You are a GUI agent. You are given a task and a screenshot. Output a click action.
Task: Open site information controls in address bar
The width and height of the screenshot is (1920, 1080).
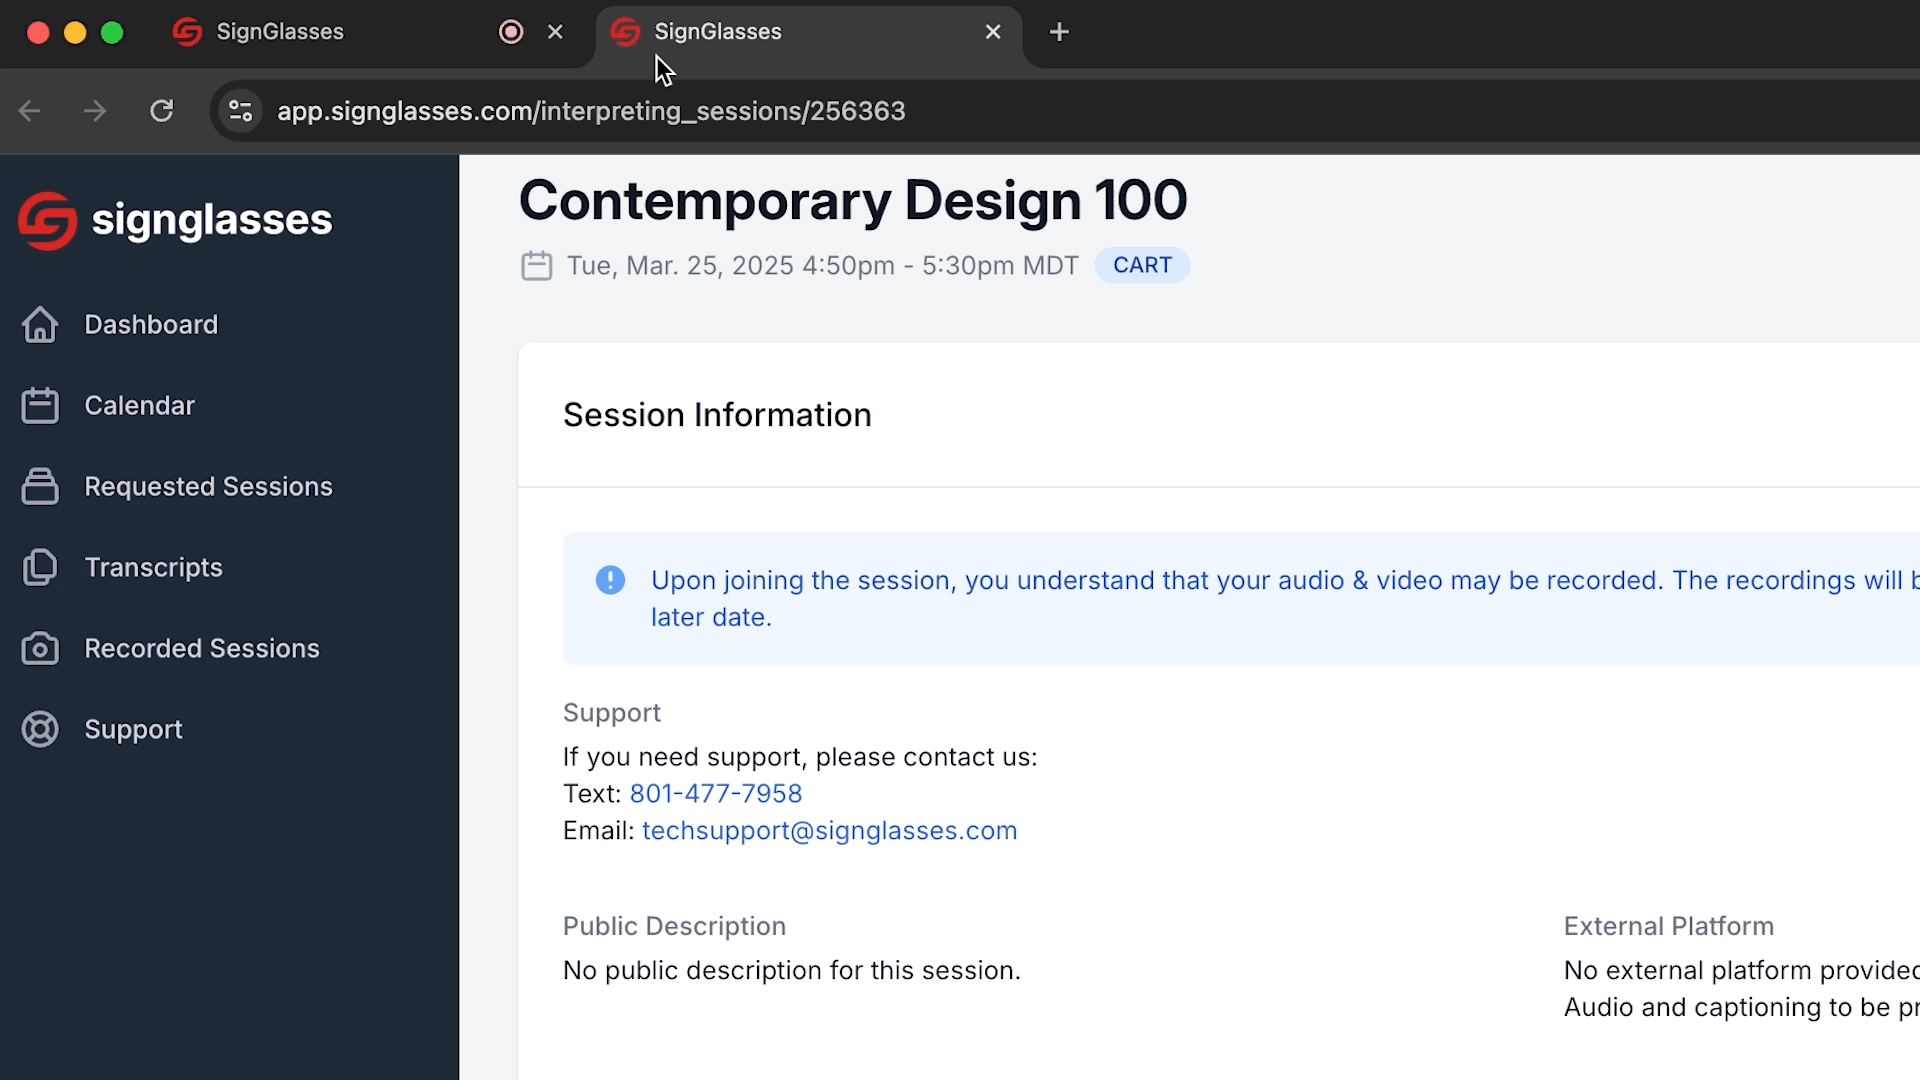(x=240, y=111)
